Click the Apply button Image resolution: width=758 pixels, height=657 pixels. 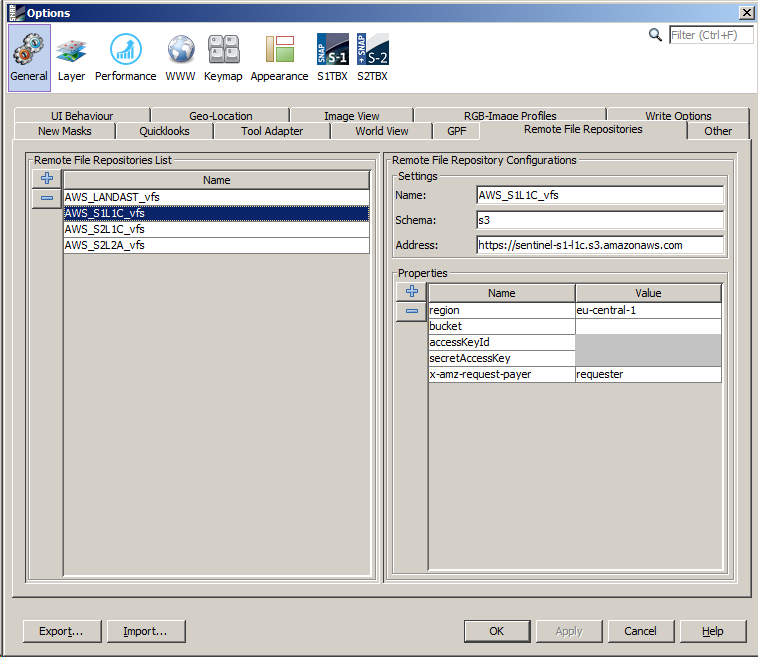click(x=569, y=631)
